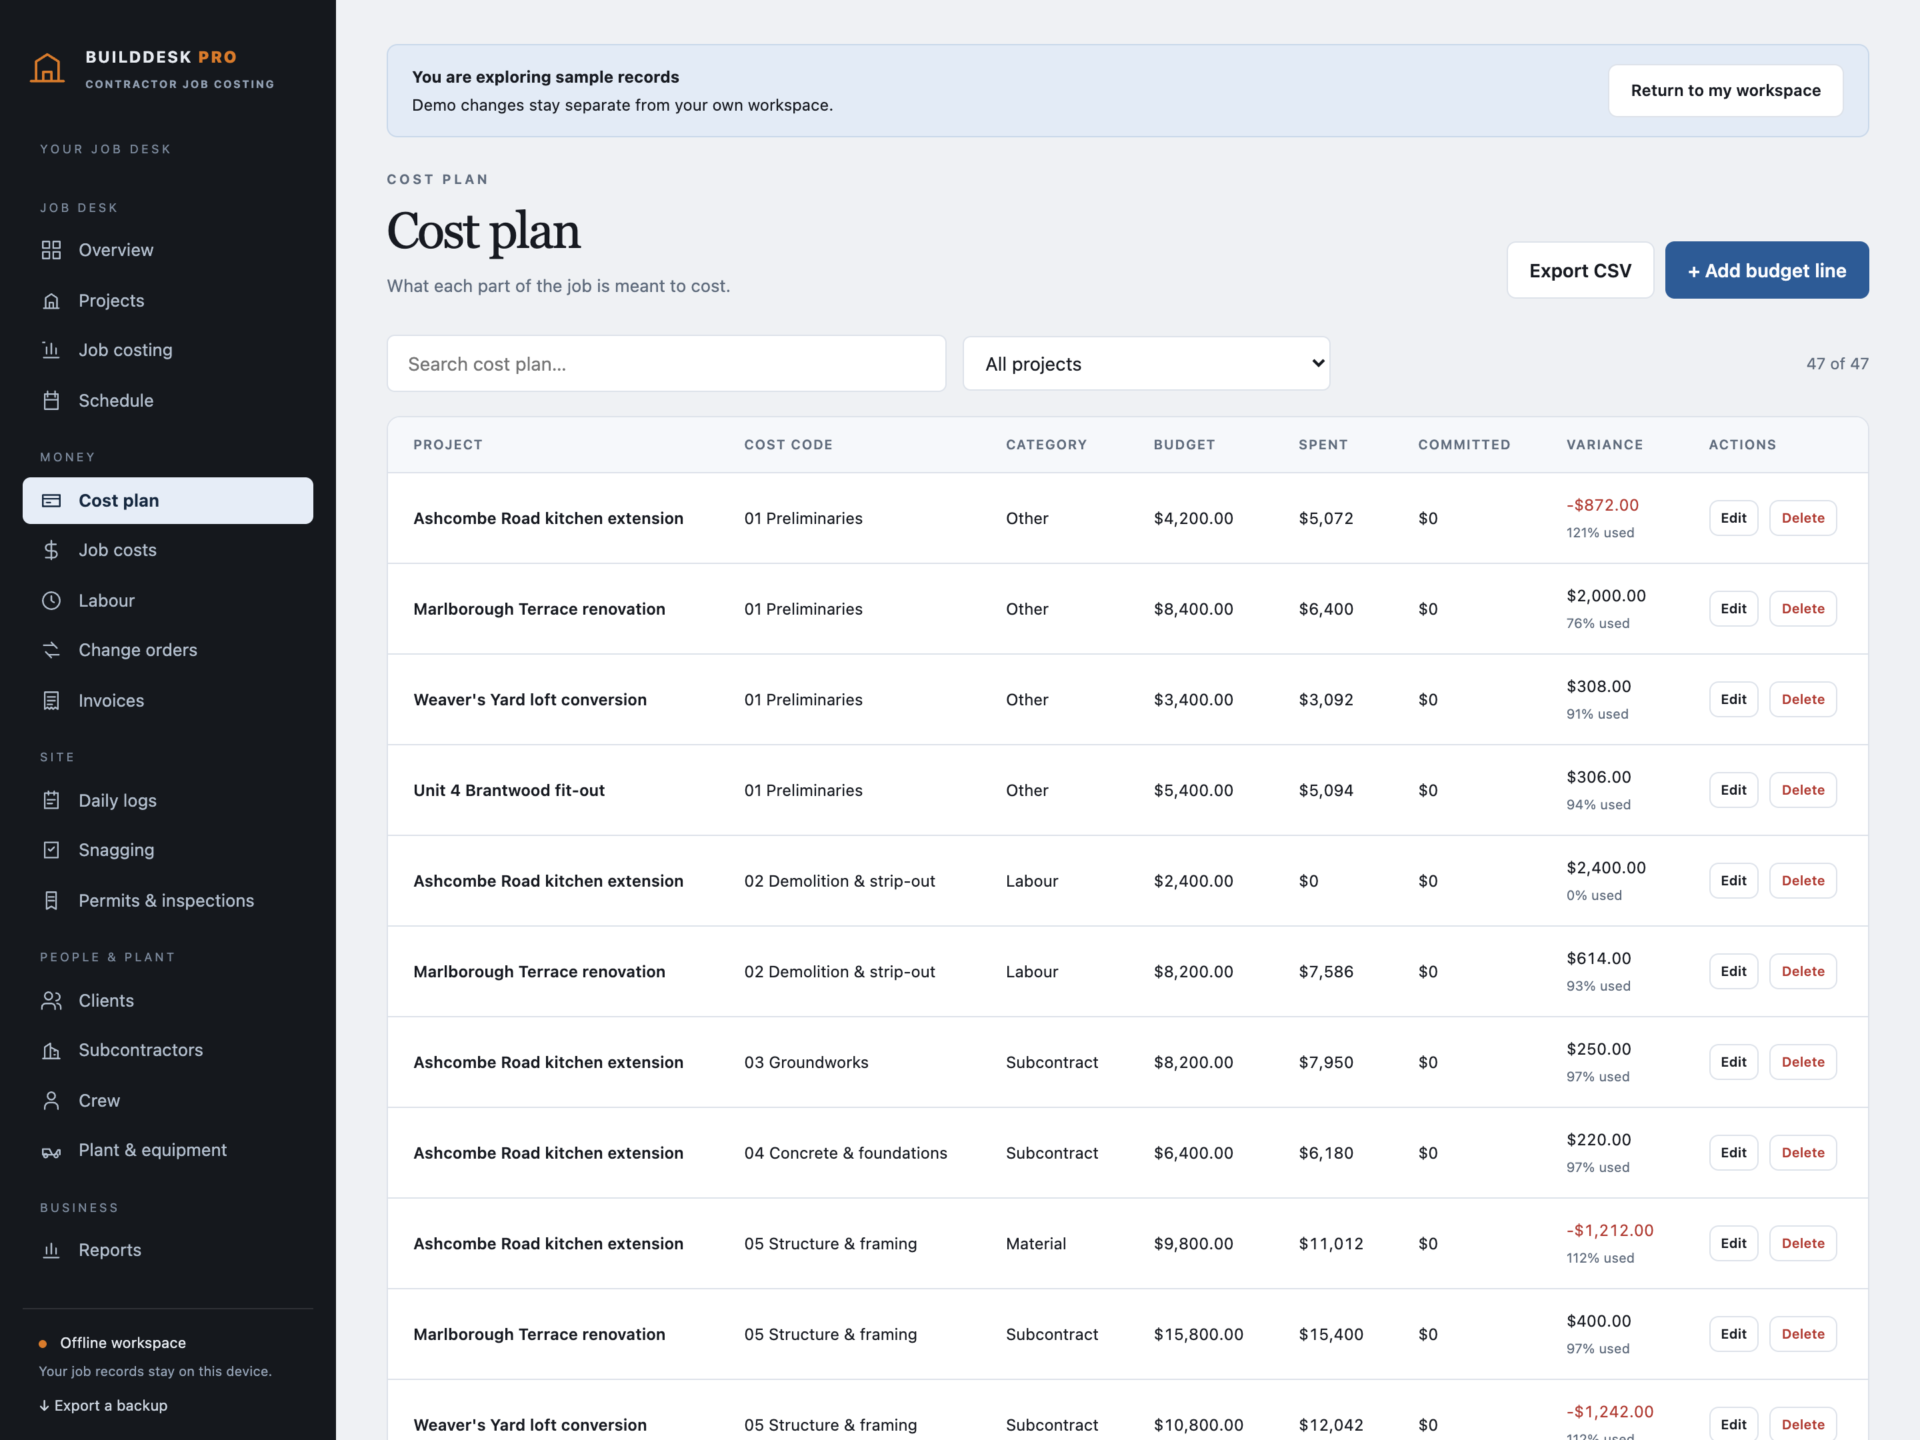The image size is (1920, 1440).
Task: Click the Clients people icon
Action: 51,1000
